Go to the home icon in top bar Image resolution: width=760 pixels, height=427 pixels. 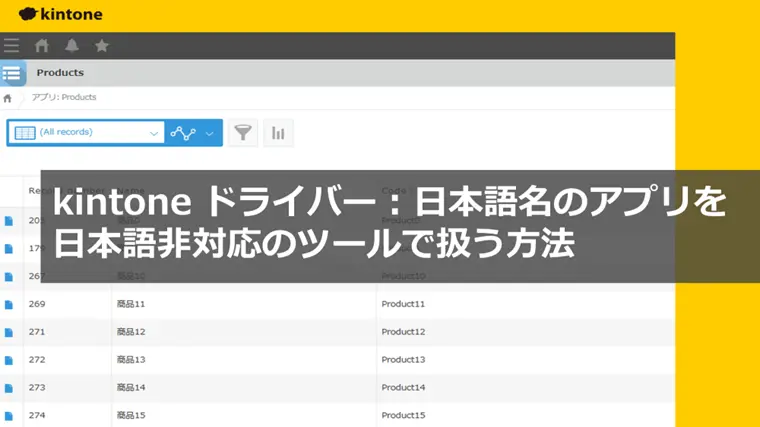pyautogui.click(x=42, y=46)
